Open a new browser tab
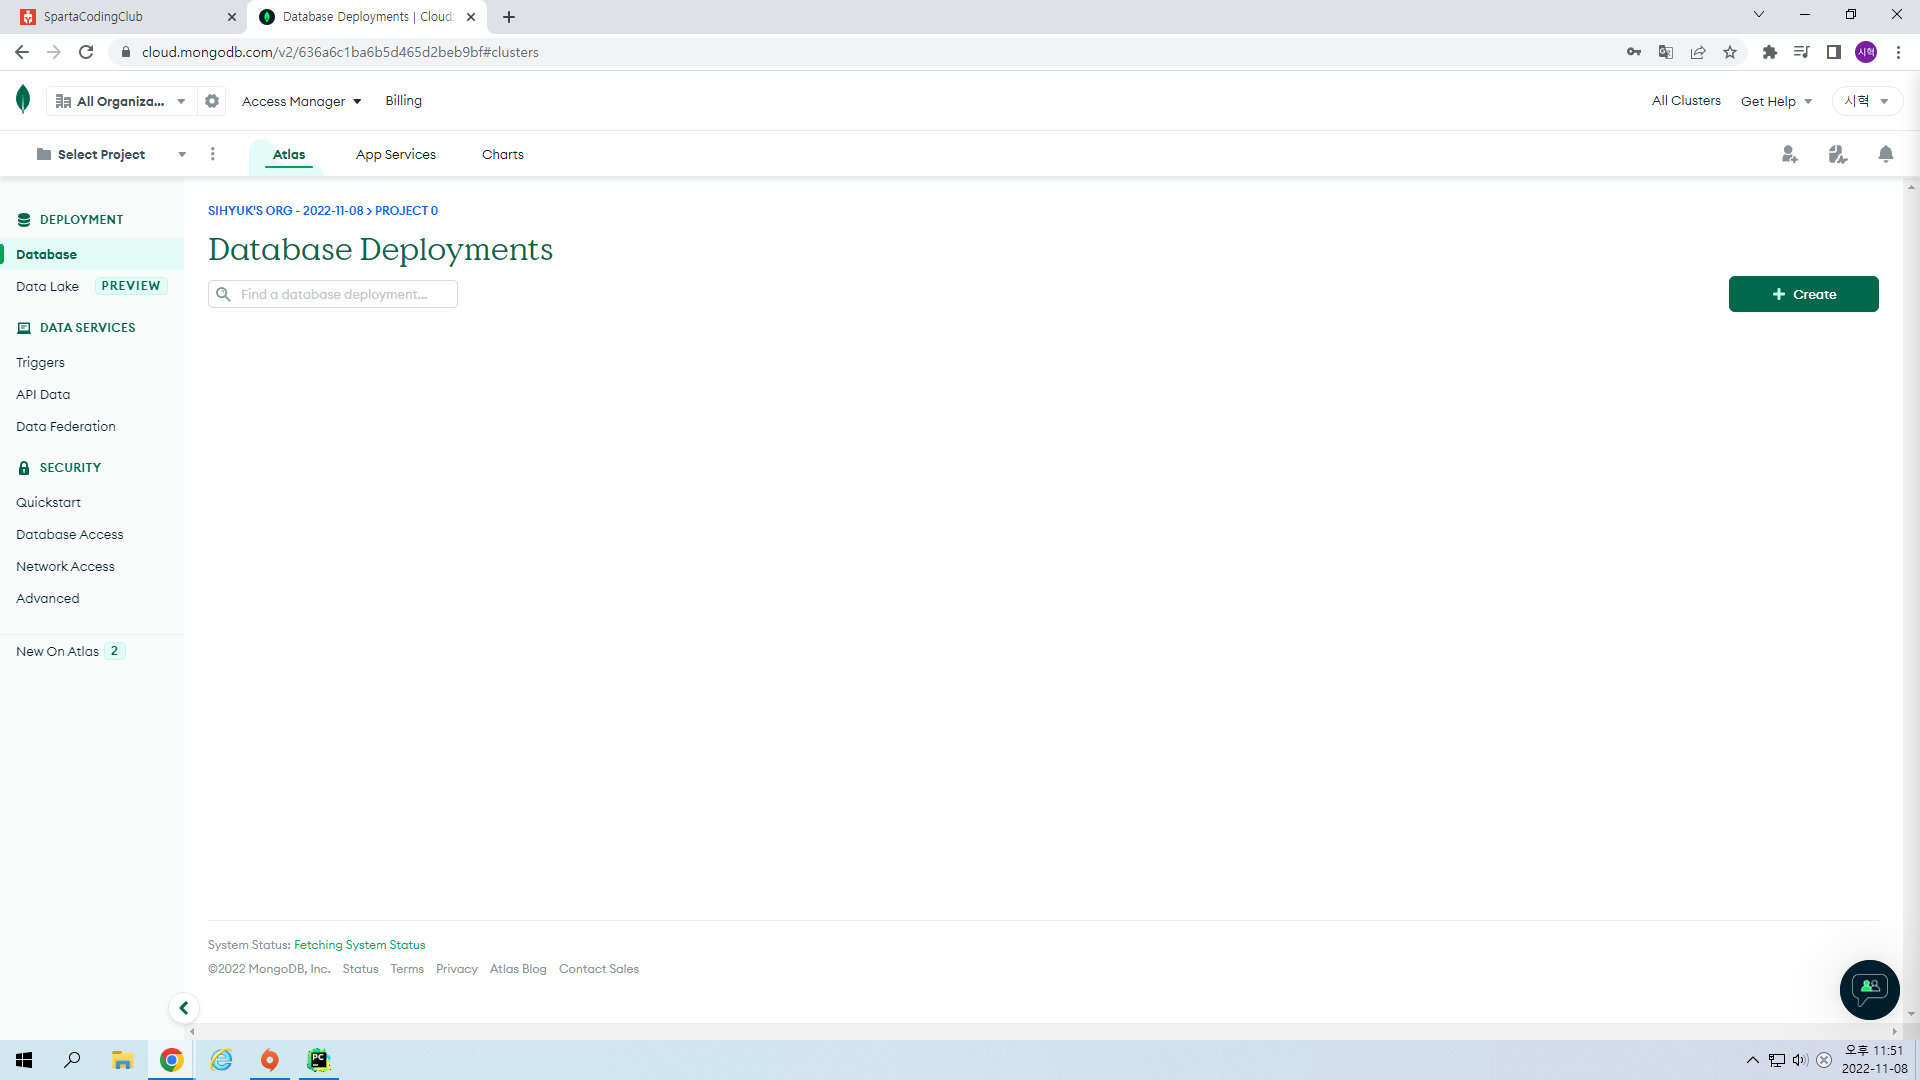Viewport: 1920px width, 1080px height. (509, 17)
